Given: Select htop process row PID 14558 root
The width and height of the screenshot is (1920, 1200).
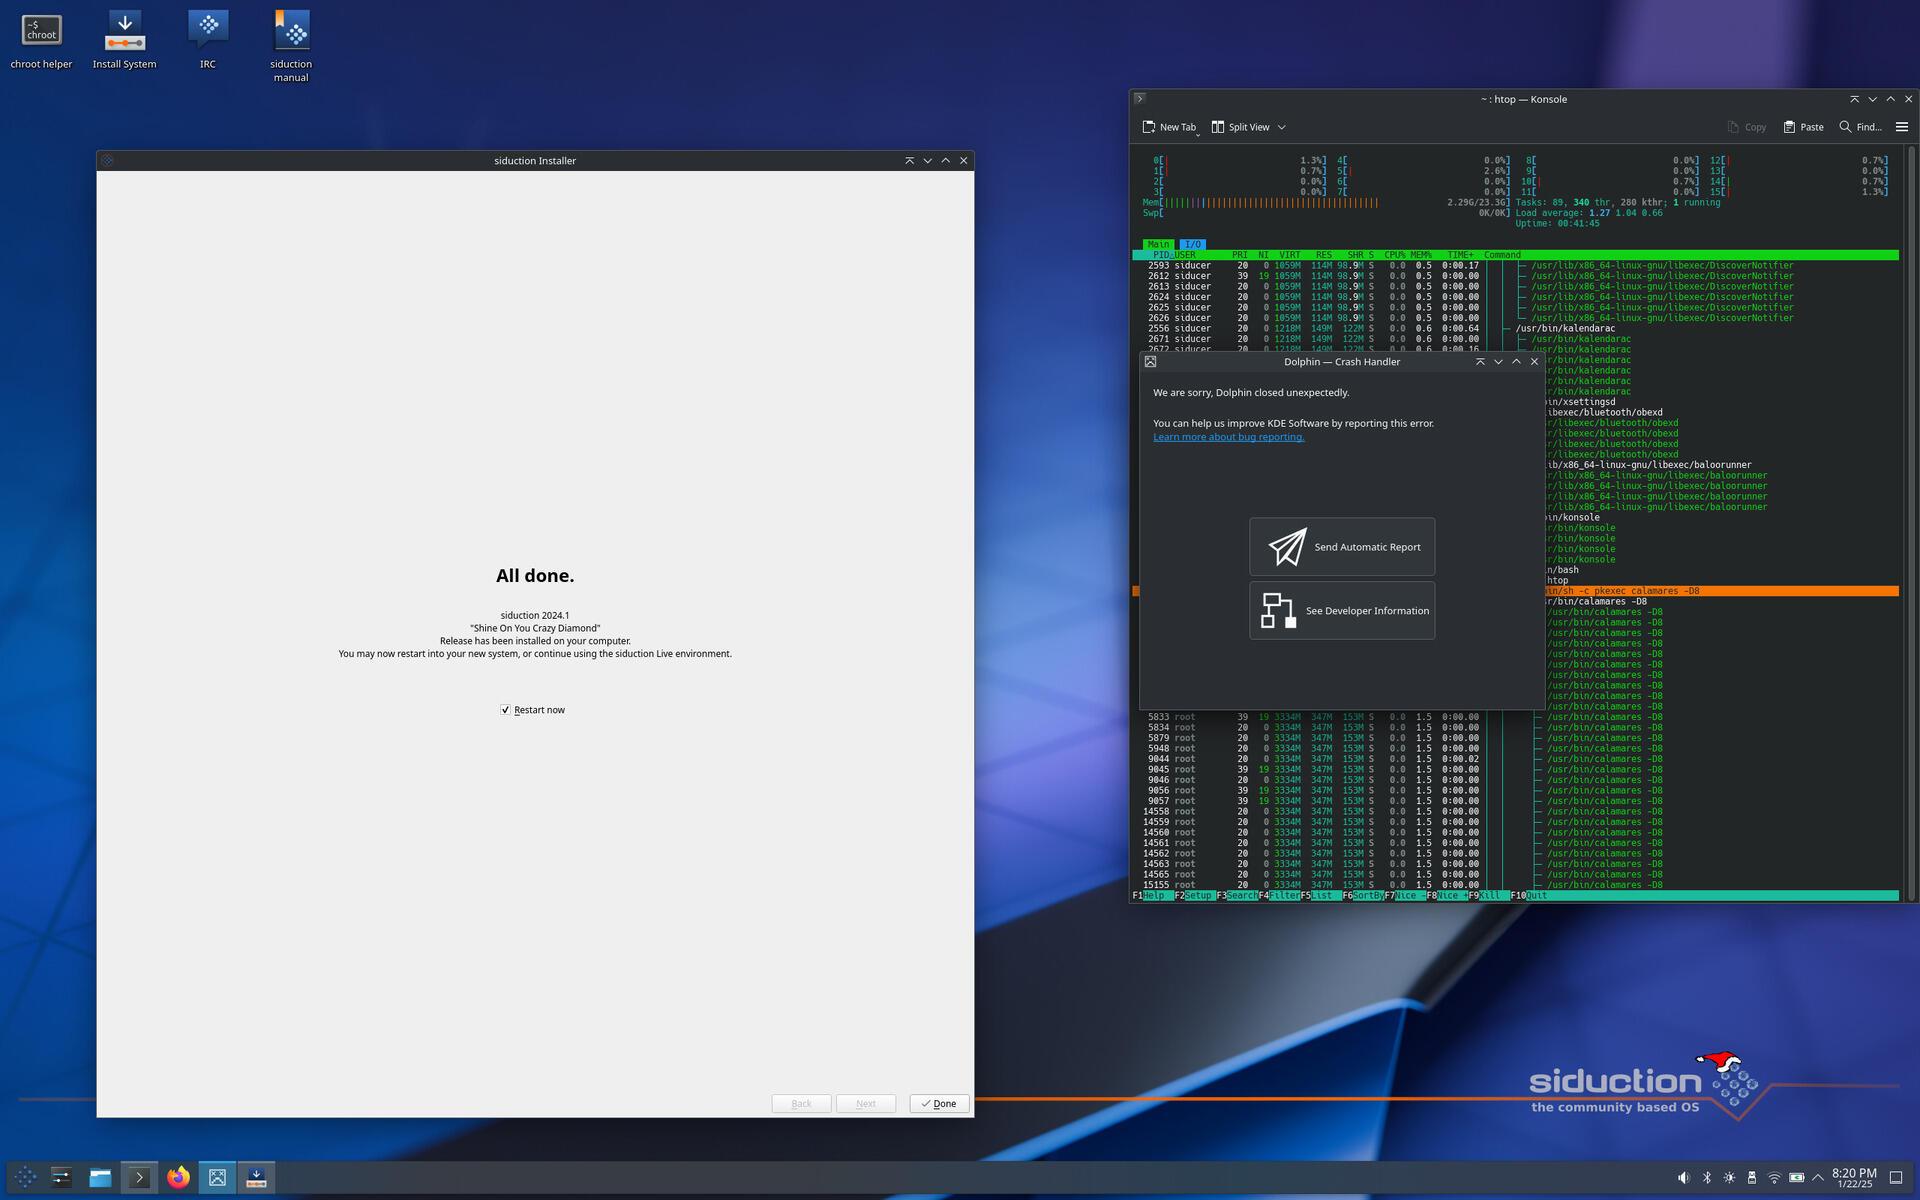Looking at the screenshot, I should coord(1515,812).
